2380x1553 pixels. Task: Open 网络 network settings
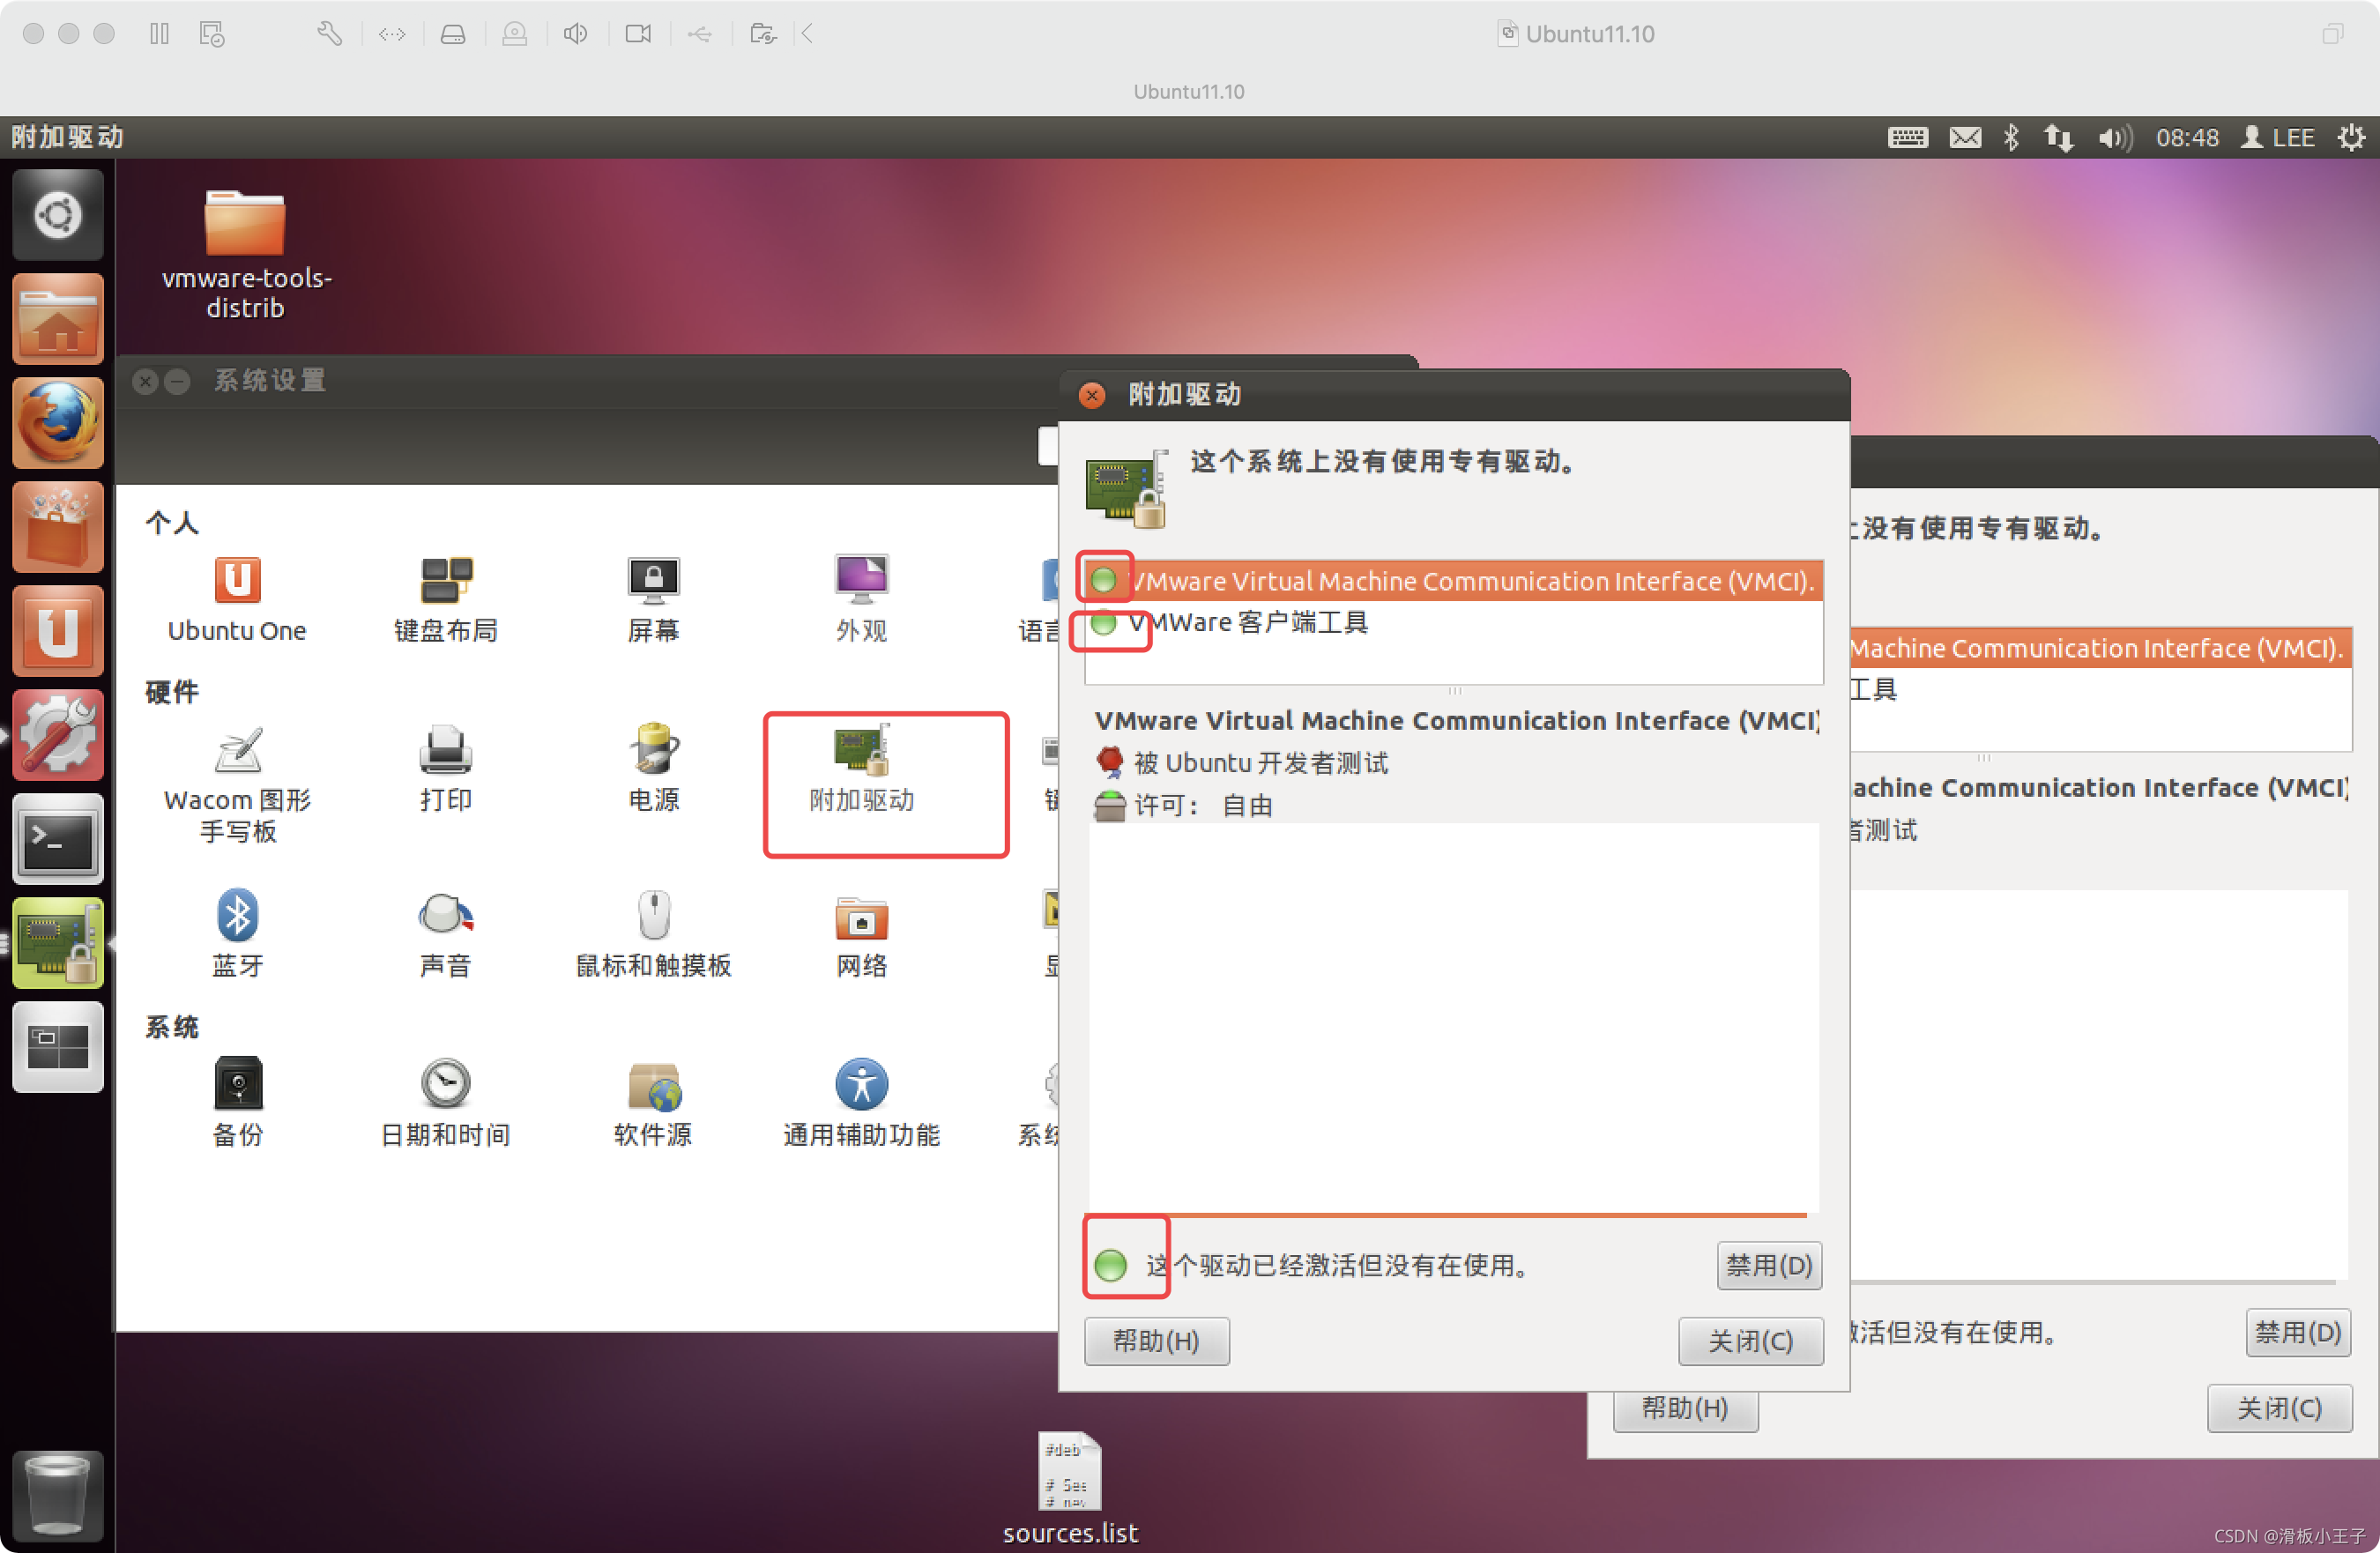click(x=861, y=934)
